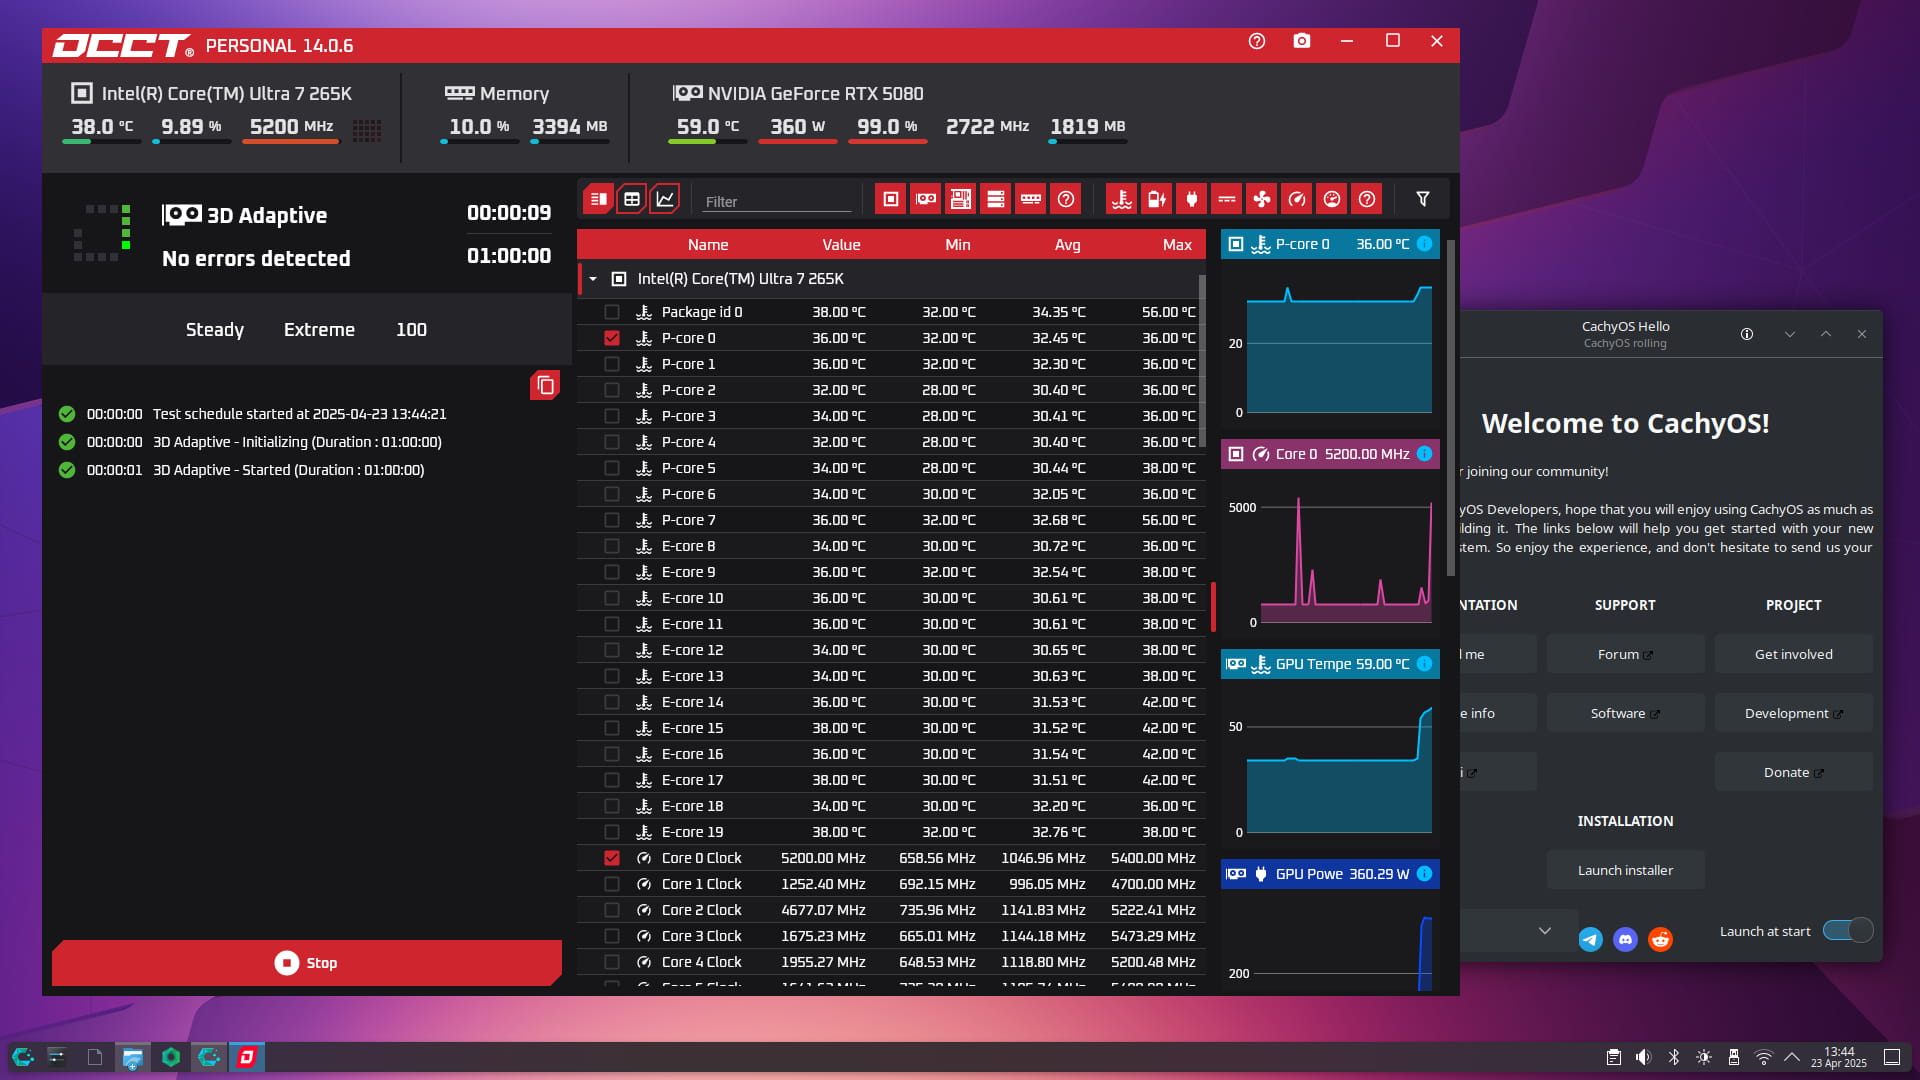Click the Max column header
Viewport: 1920px width, 1080px height.
[1176, 245]
